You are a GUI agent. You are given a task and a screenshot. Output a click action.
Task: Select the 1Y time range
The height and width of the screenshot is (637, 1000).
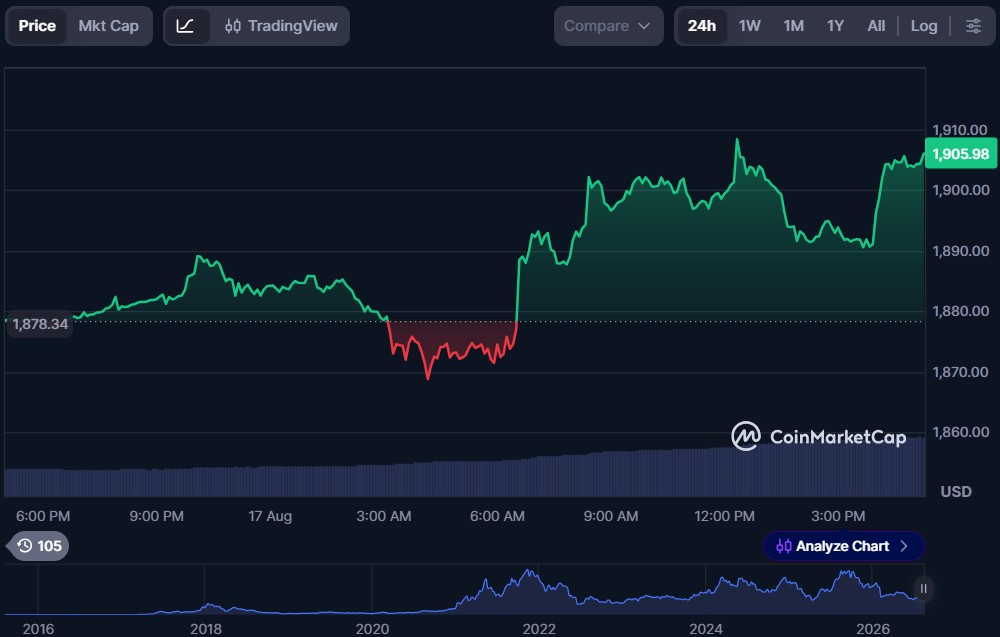tap(835, 26)
